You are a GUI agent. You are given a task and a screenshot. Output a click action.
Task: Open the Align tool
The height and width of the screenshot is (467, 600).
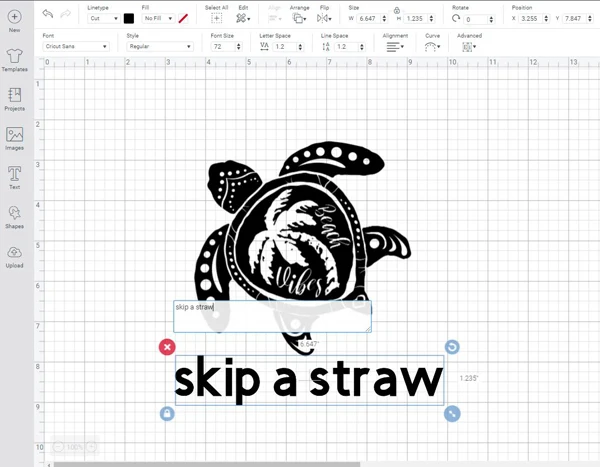(275, 18)
